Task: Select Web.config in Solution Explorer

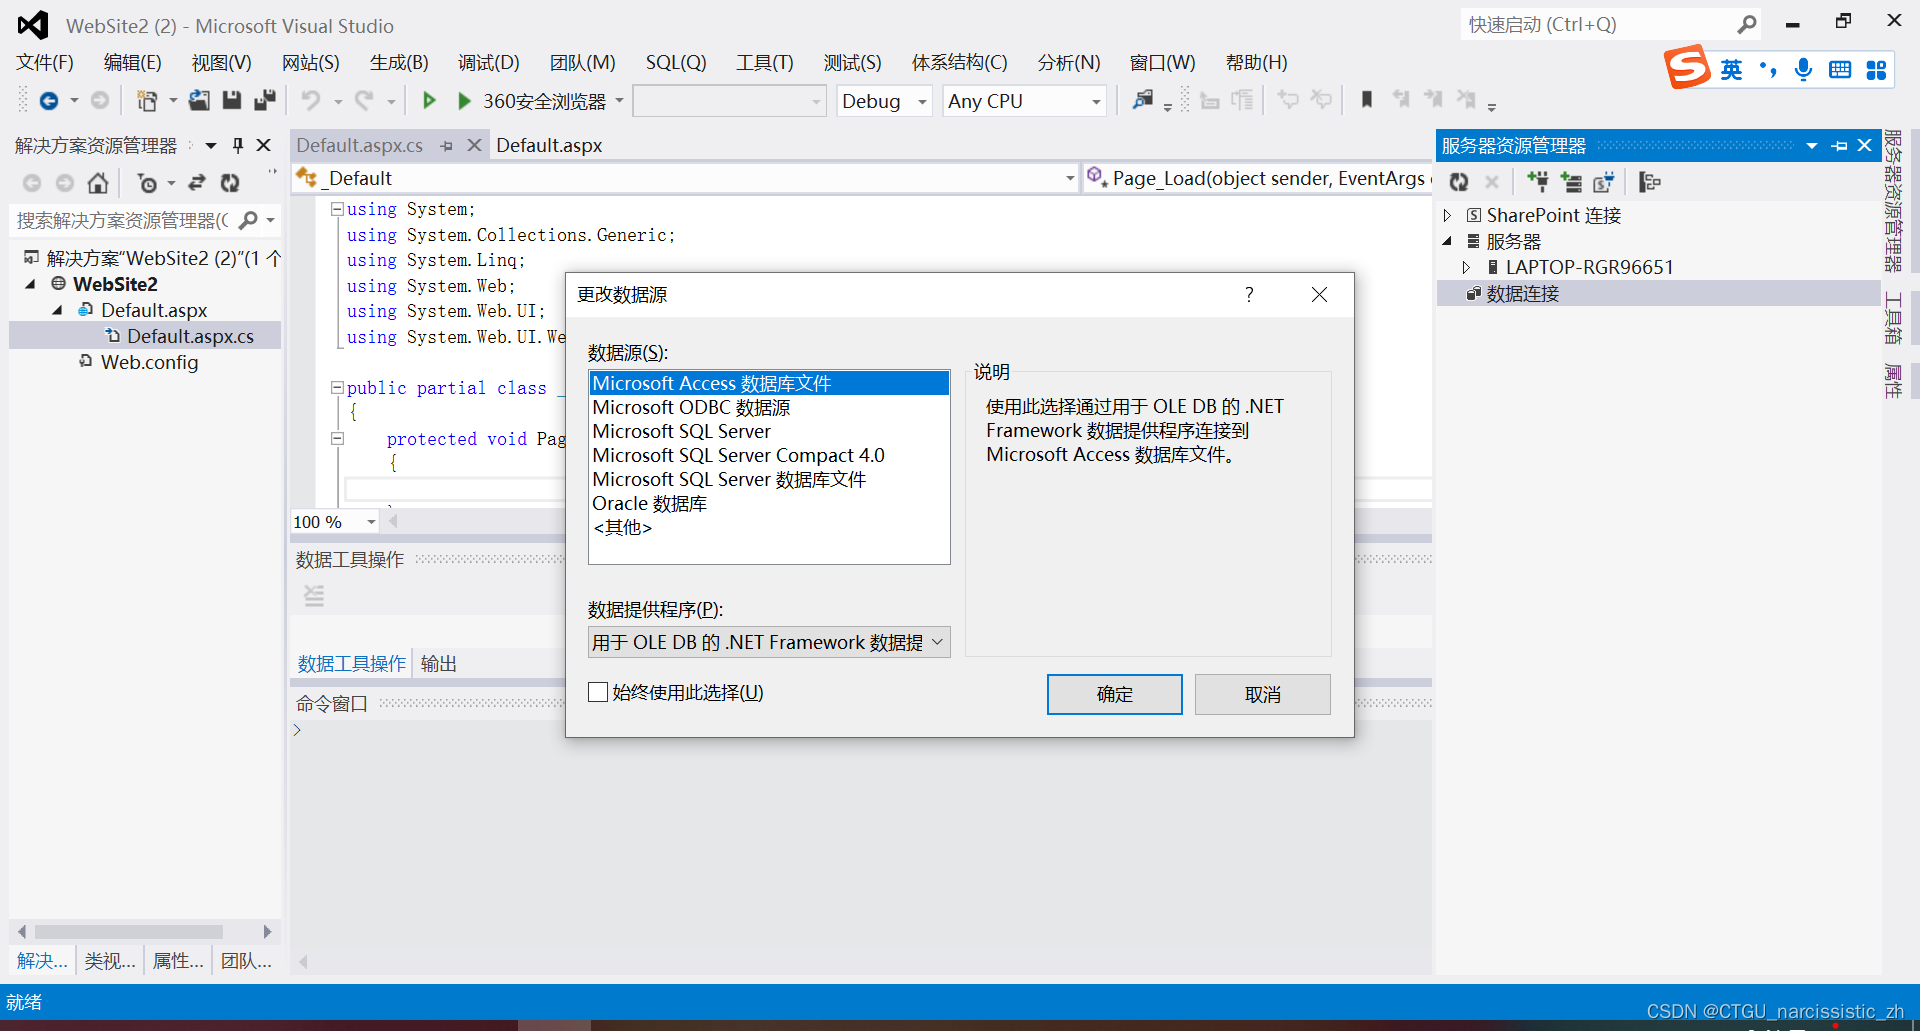Action: click(x=149, y=362)
